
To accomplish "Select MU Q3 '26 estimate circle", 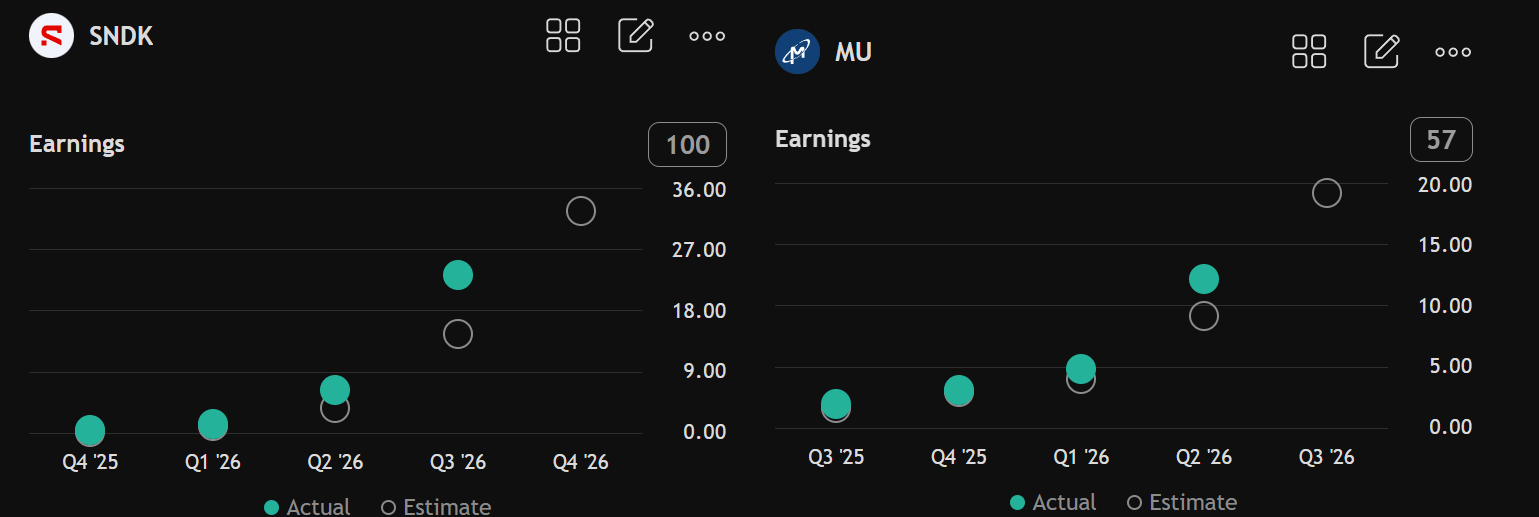I will 1326,193.
